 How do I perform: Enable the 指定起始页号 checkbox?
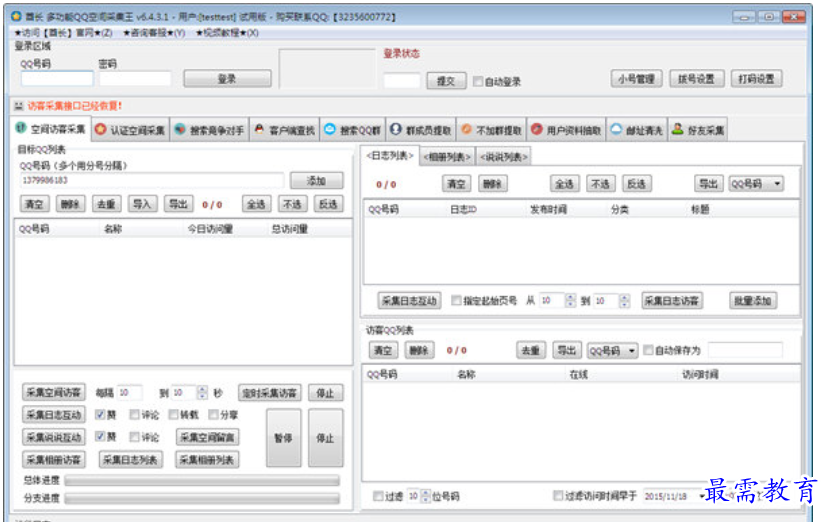tap(456, 300)
